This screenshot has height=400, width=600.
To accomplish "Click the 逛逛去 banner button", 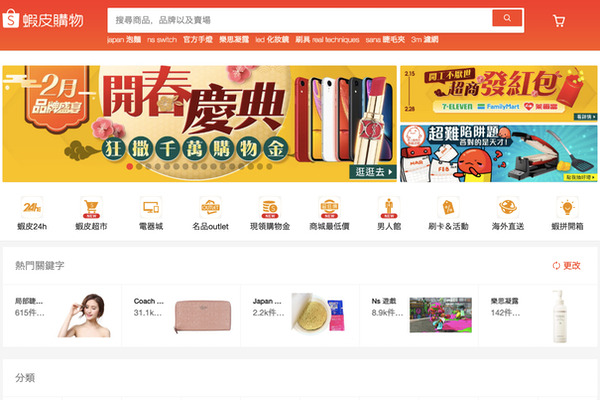I will click(373, 172).
